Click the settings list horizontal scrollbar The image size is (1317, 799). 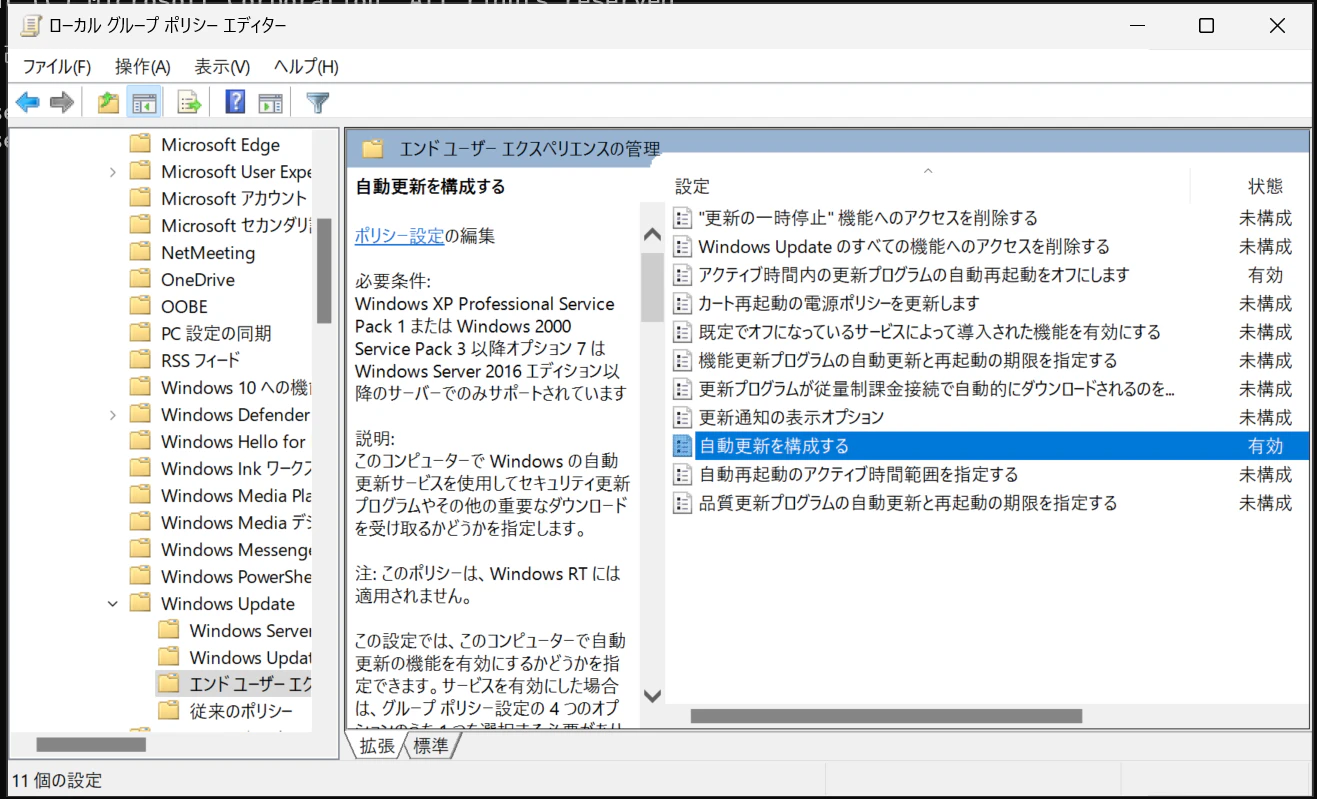click(x=887, y=716)
